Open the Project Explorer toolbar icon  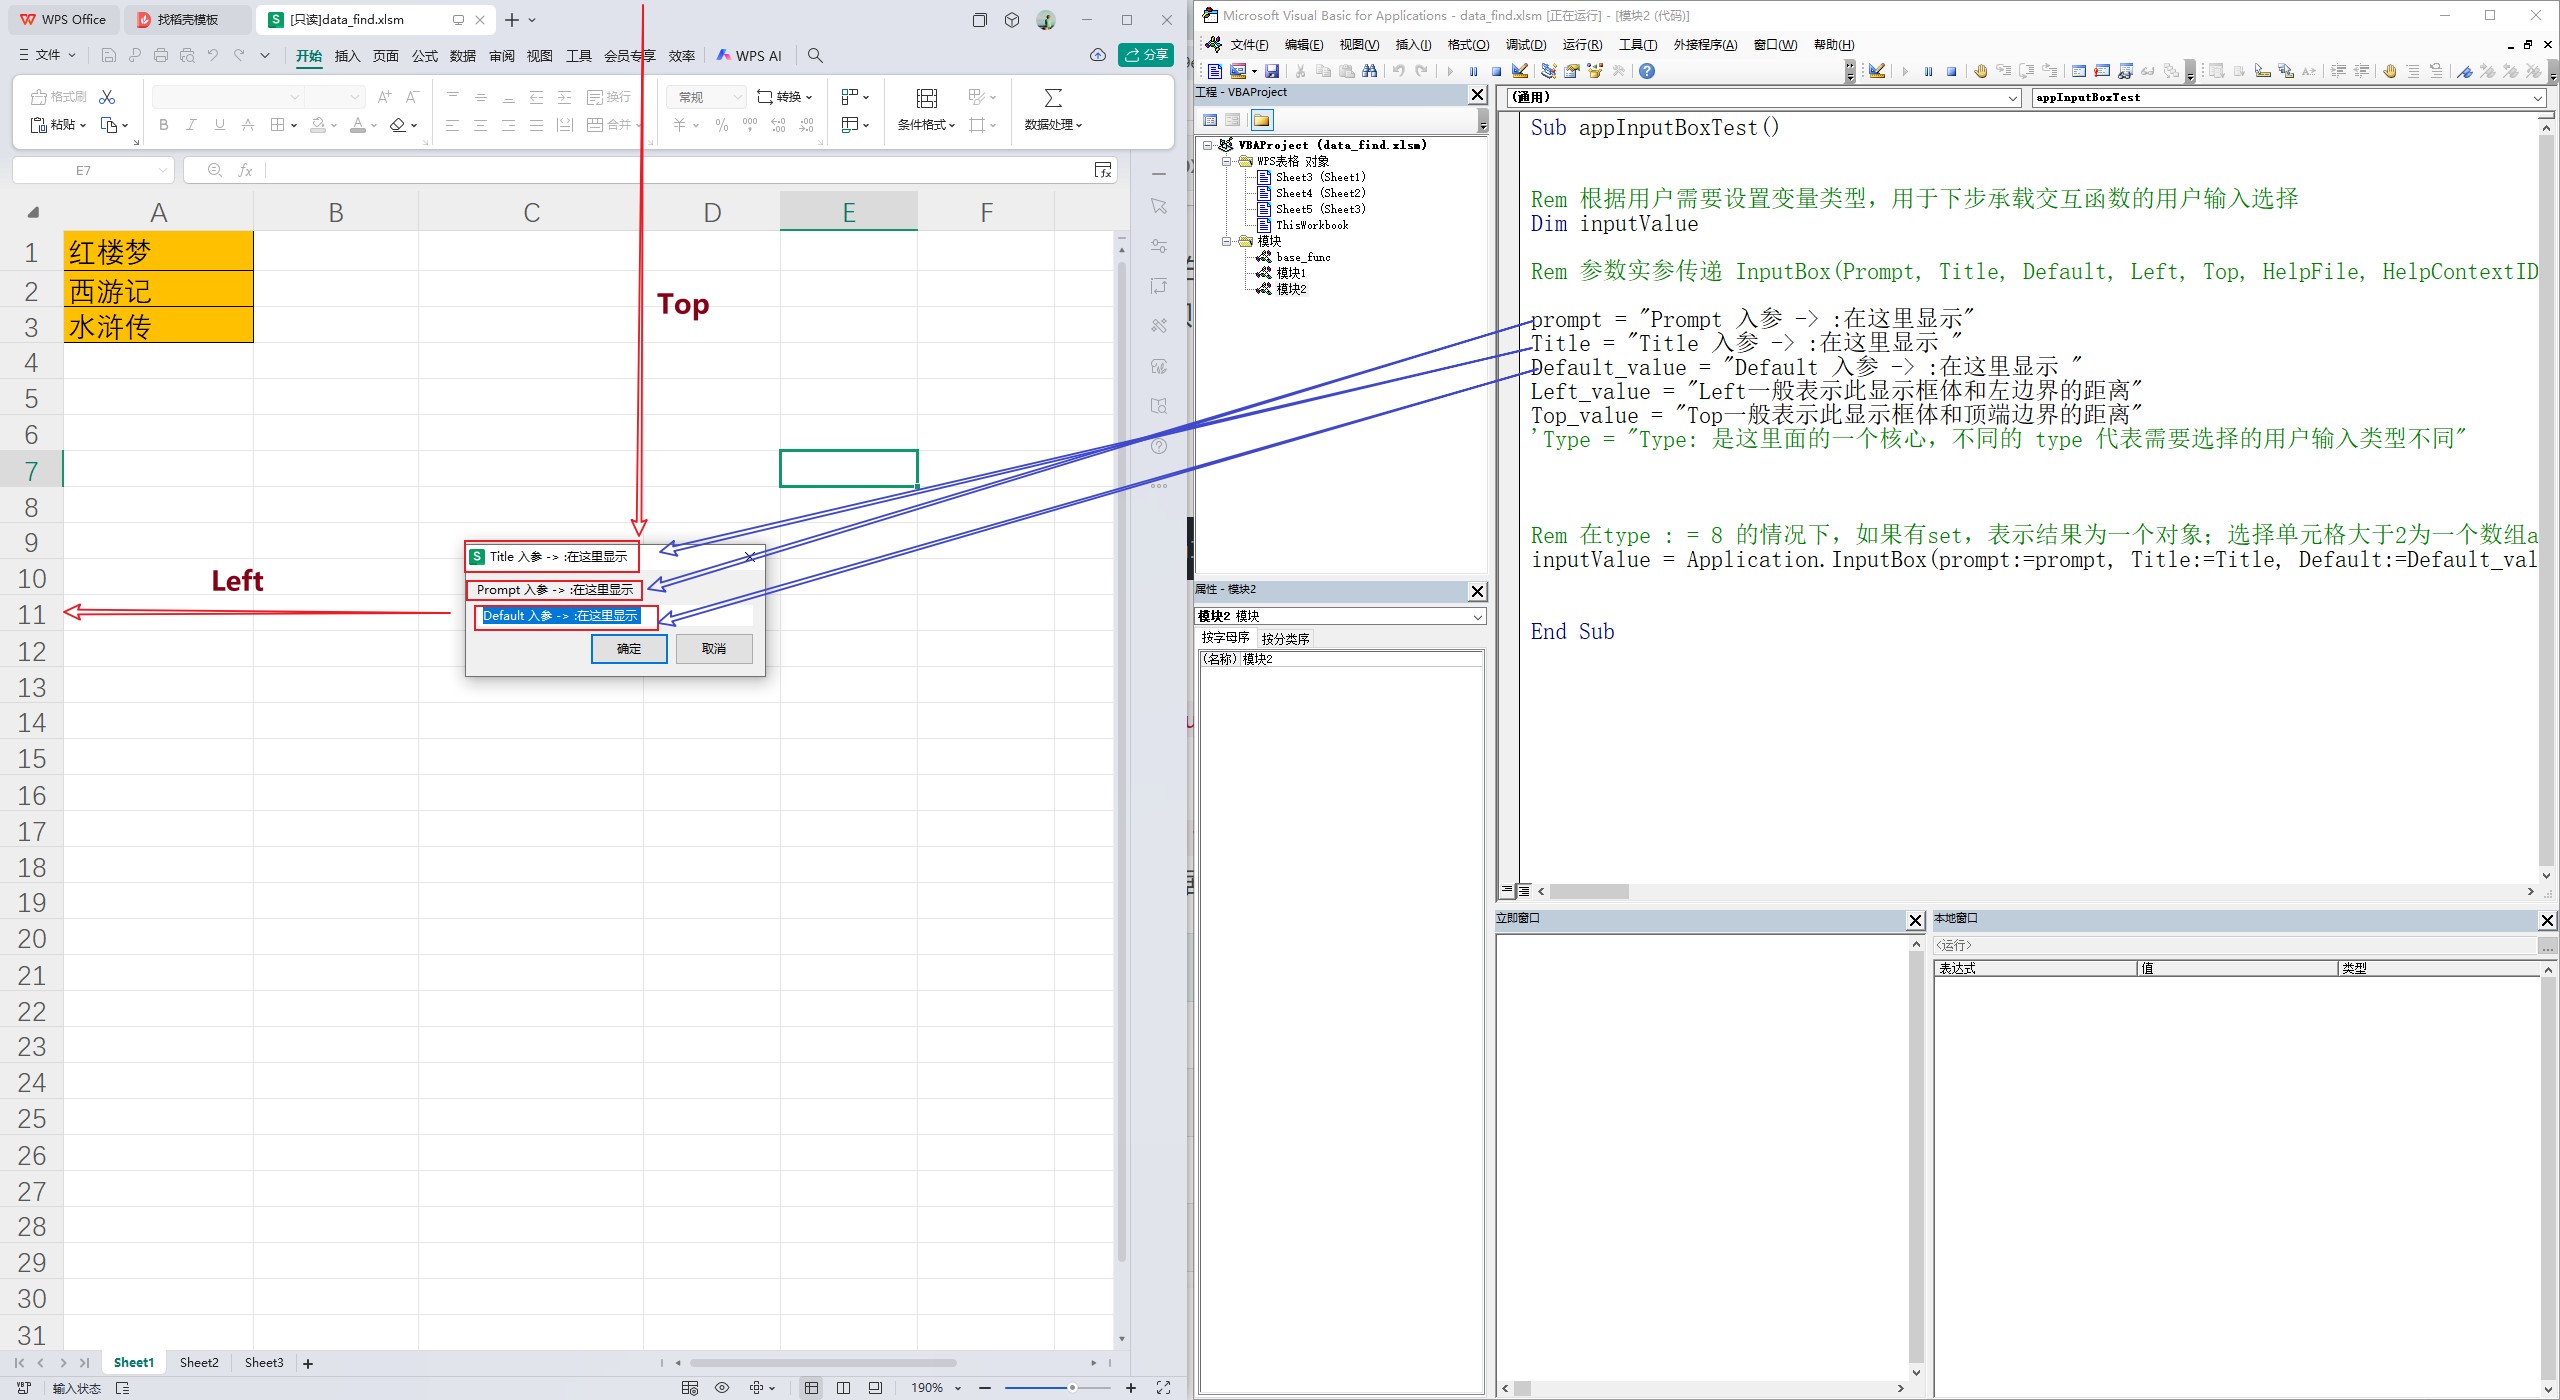1548,71
